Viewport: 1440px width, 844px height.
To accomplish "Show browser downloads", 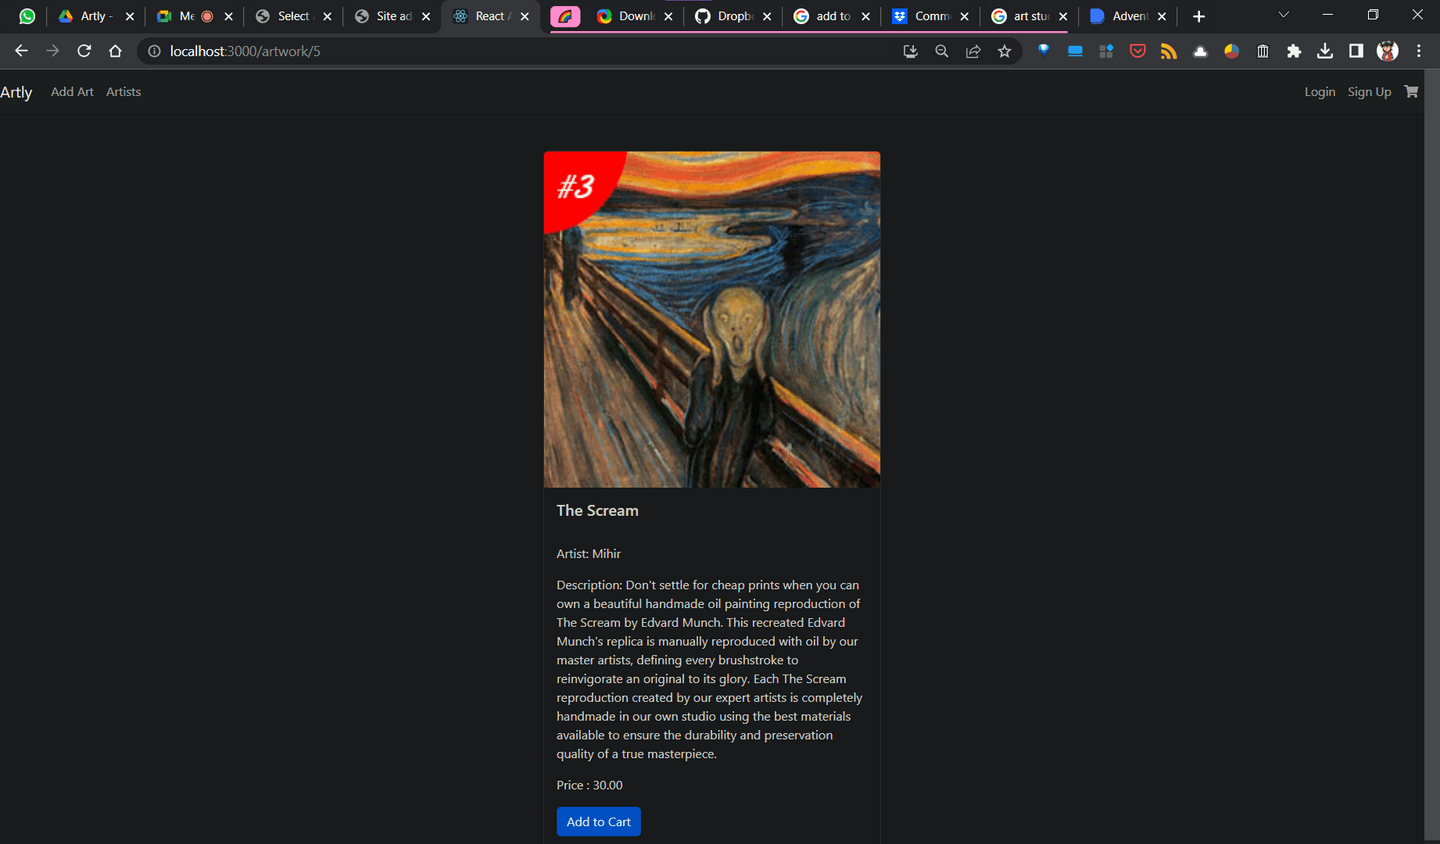I will [1325, 51].
